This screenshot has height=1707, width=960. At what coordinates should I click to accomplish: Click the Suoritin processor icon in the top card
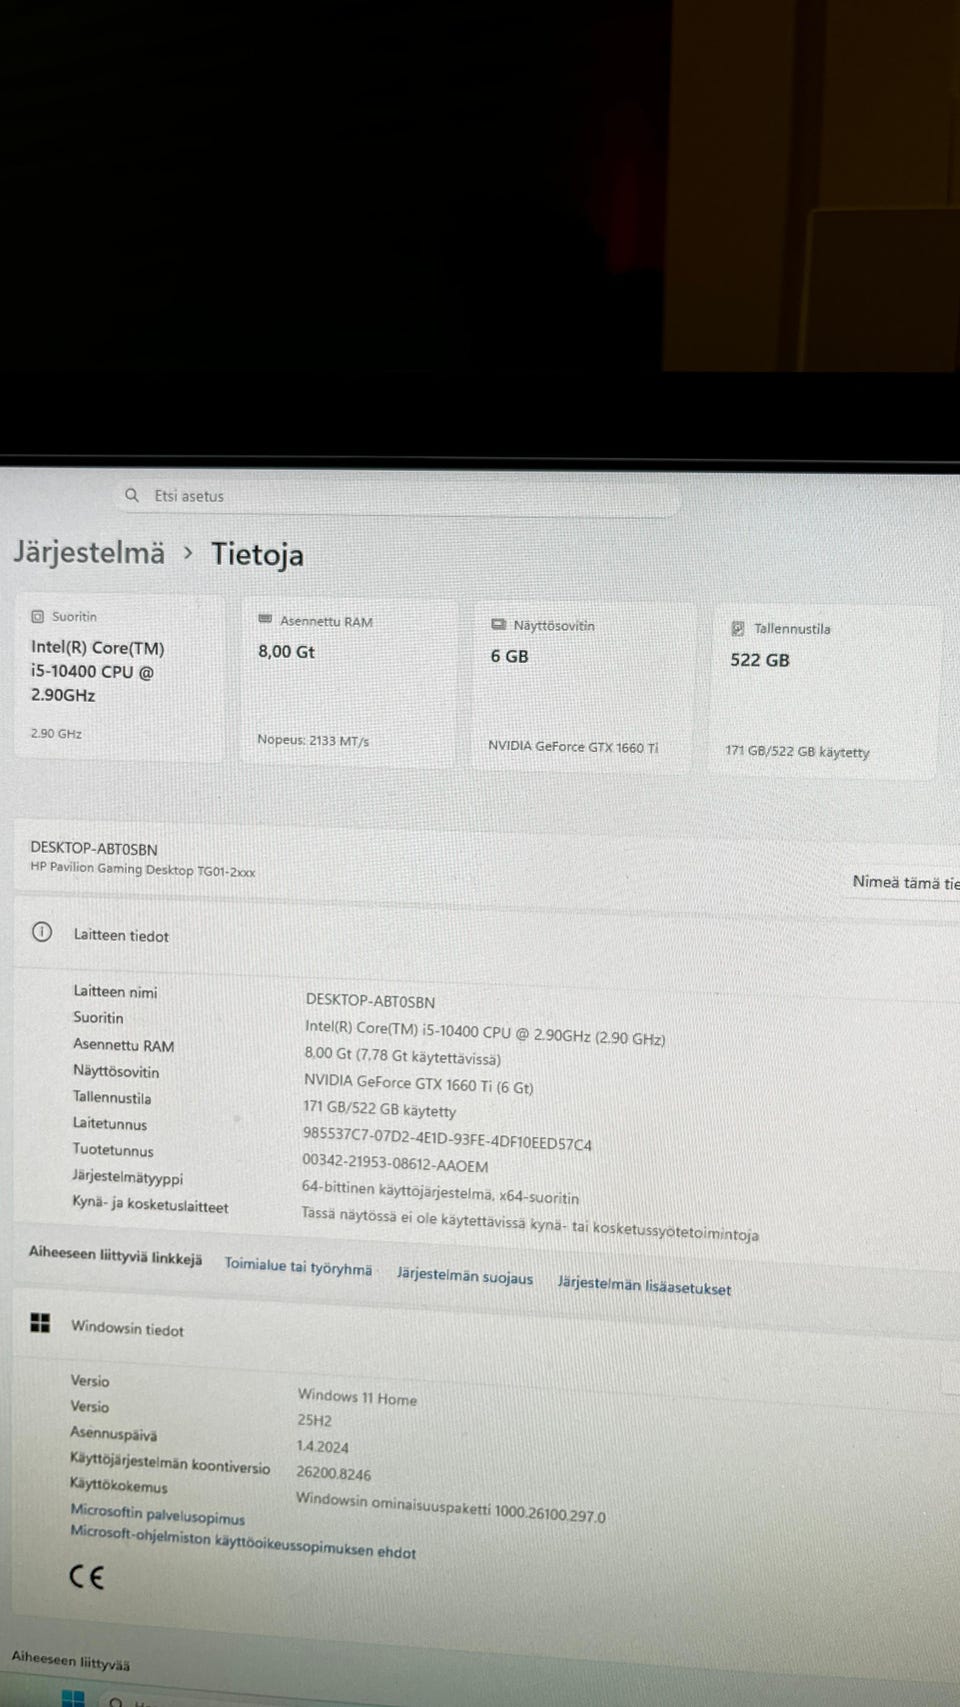pos(38,617)
